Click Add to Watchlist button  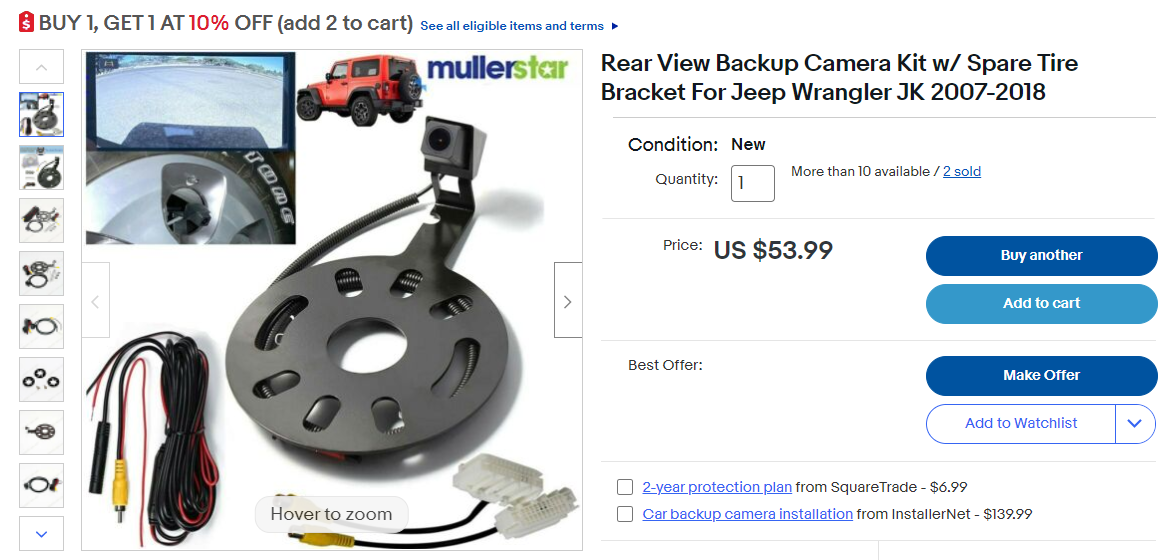[x=1021, y=424]
